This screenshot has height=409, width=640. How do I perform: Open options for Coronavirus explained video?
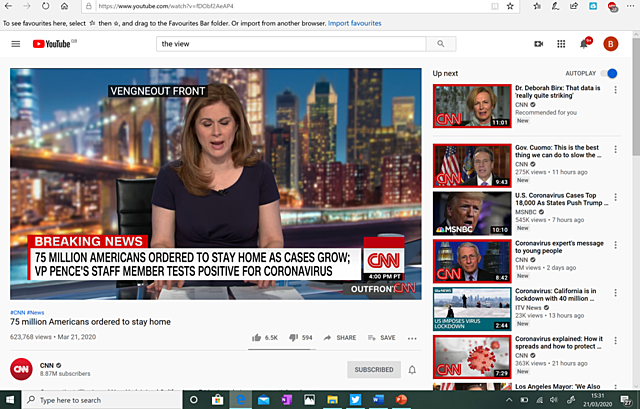[616, 340]
